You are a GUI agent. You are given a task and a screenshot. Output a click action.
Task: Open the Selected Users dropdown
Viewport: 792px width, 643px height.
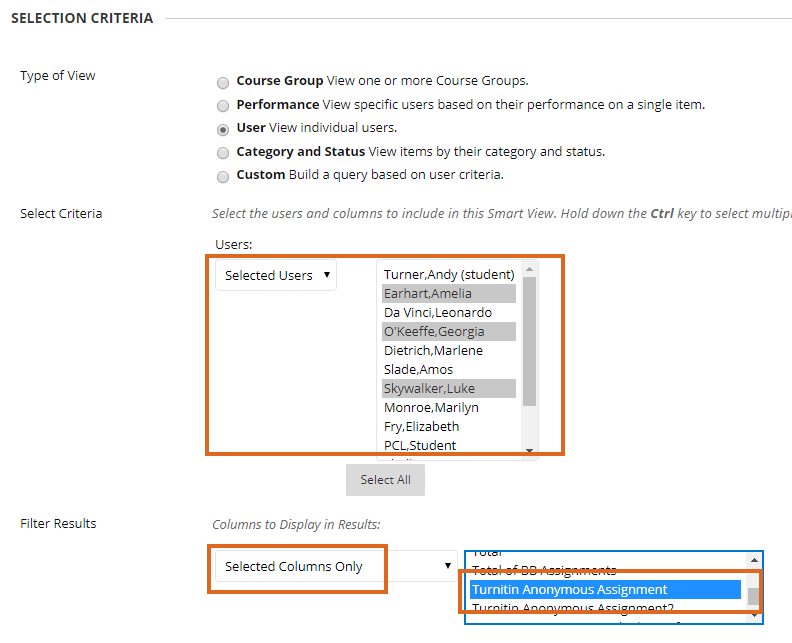tap(276, 275)
